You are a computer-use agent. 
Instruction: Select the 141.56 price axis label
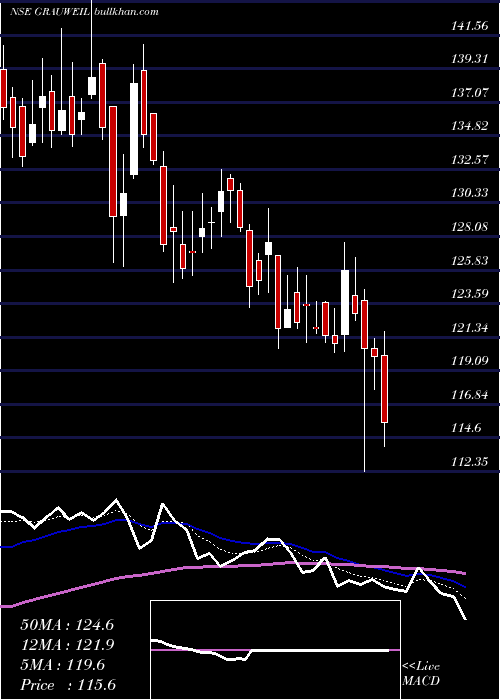click(x=470, y=26)
